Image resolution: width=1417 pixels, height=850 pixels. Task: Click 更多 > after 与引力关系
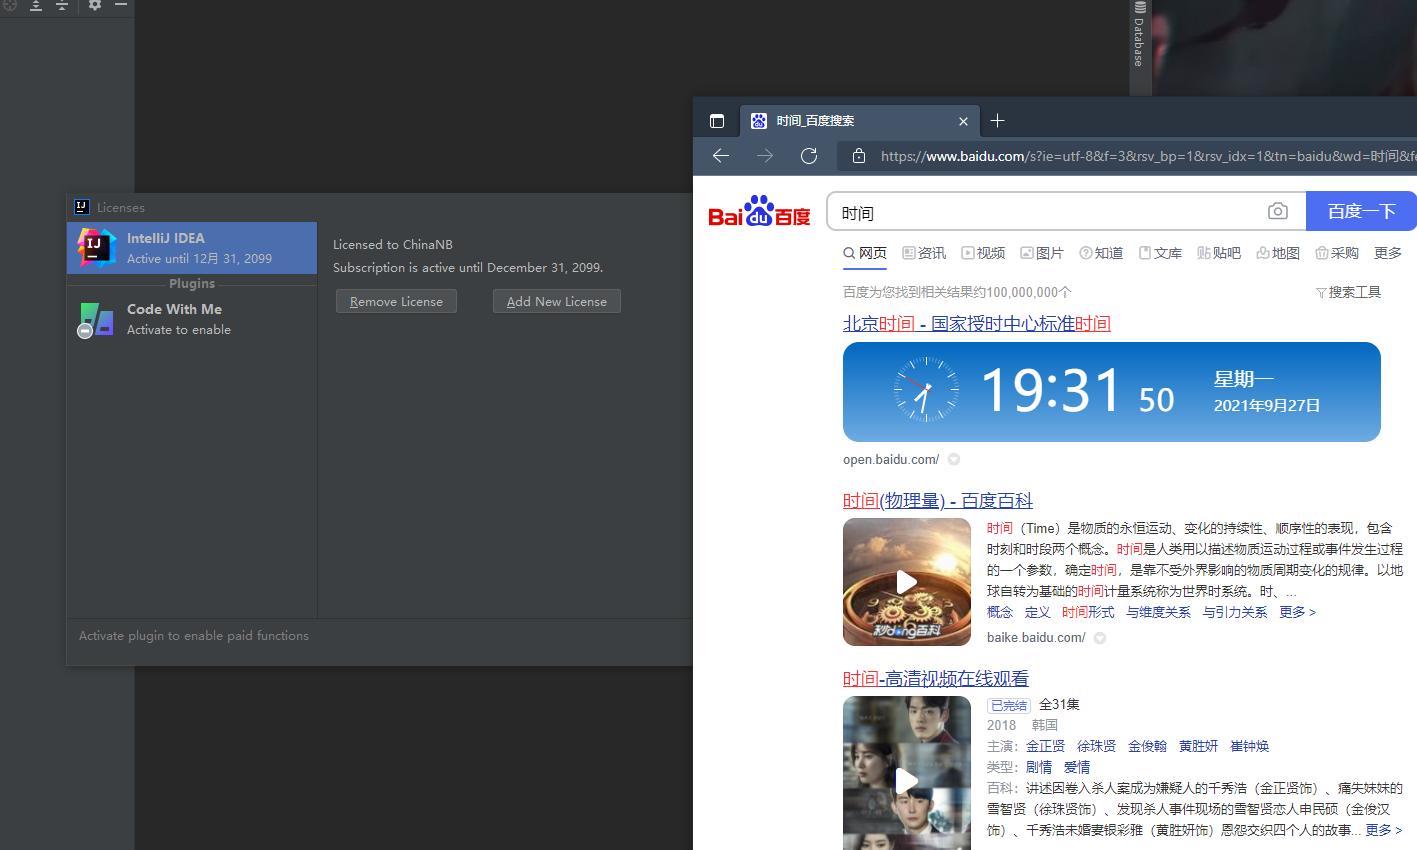point(1298,612)
